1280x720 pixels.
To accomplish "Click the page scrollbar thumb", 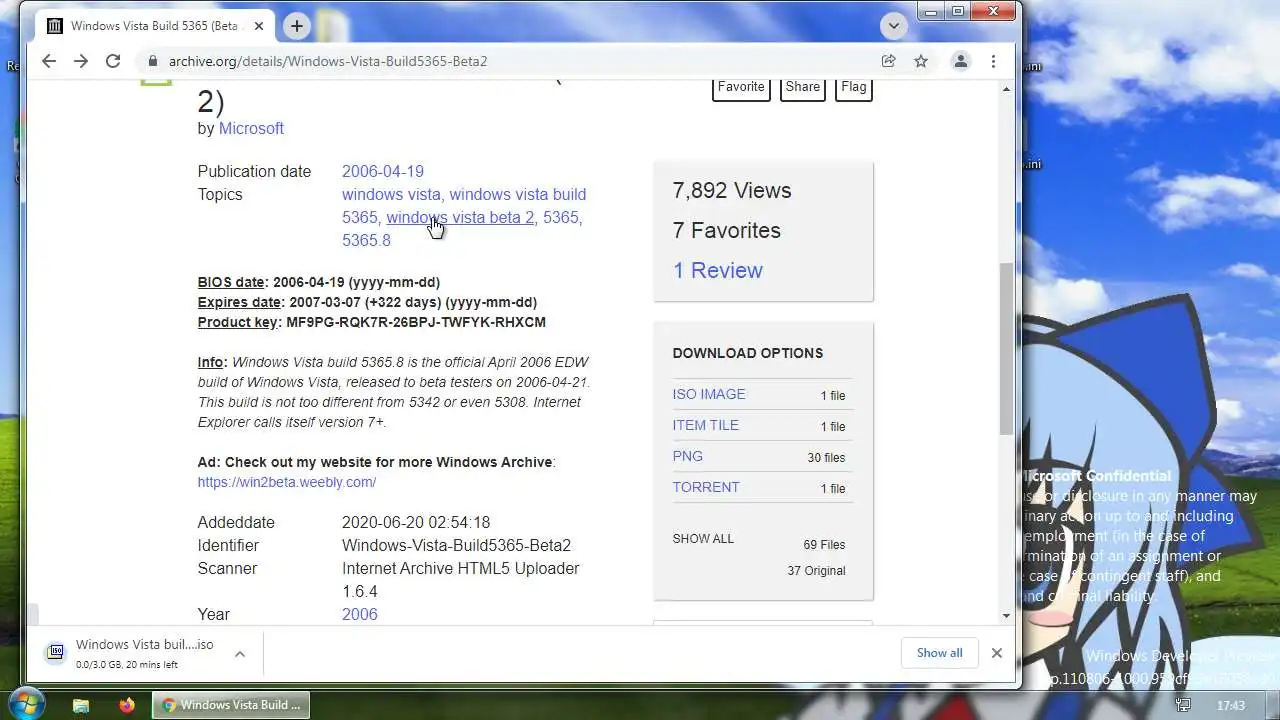I will (x=1006, y=348).
